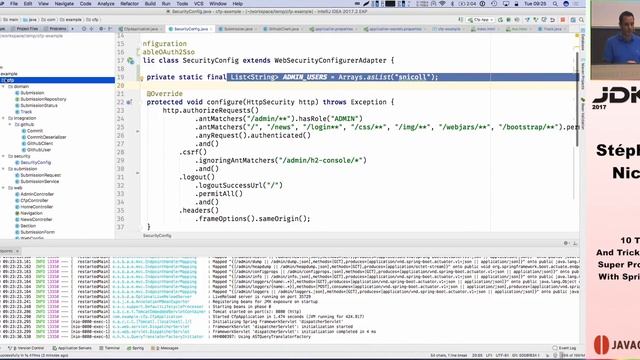Click the clock showing Tue 09:25

coord(535,4)
